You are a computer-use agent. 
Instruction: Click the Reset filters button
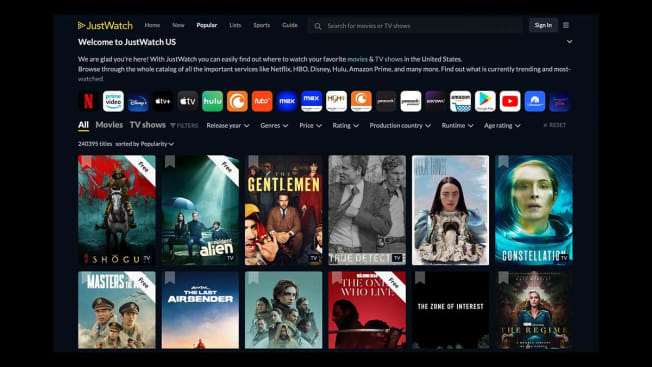[555, 125]
